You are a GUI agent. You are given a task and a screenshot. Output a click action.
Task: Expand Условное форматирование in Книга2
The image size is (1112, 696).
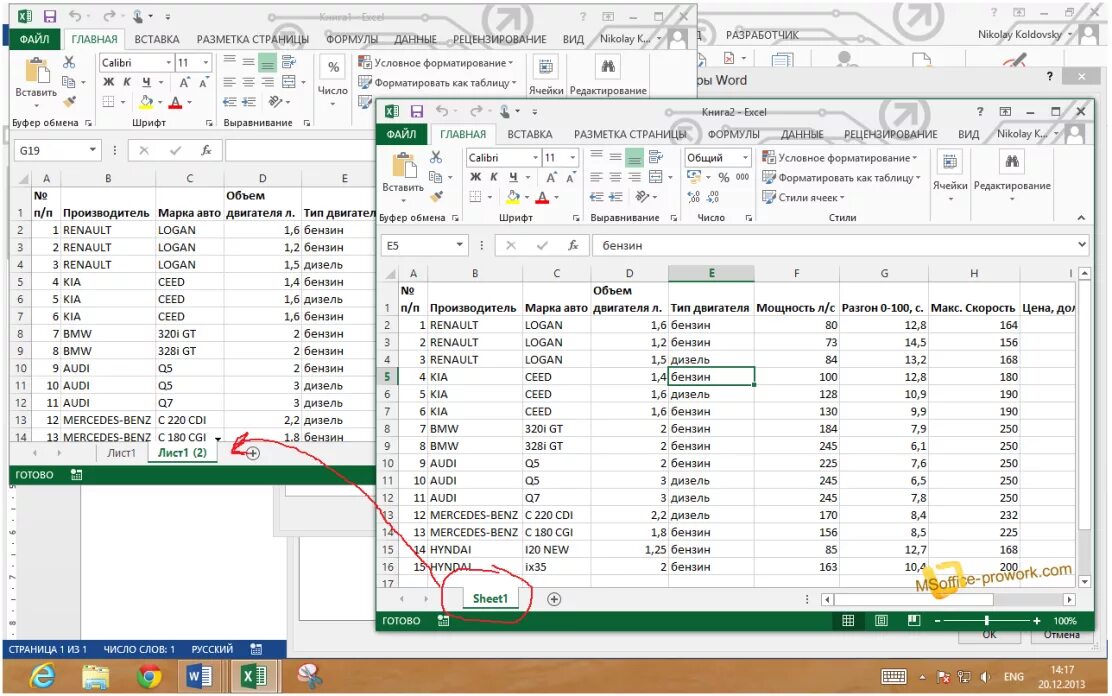pyautogui.click(x=840, y=158)
